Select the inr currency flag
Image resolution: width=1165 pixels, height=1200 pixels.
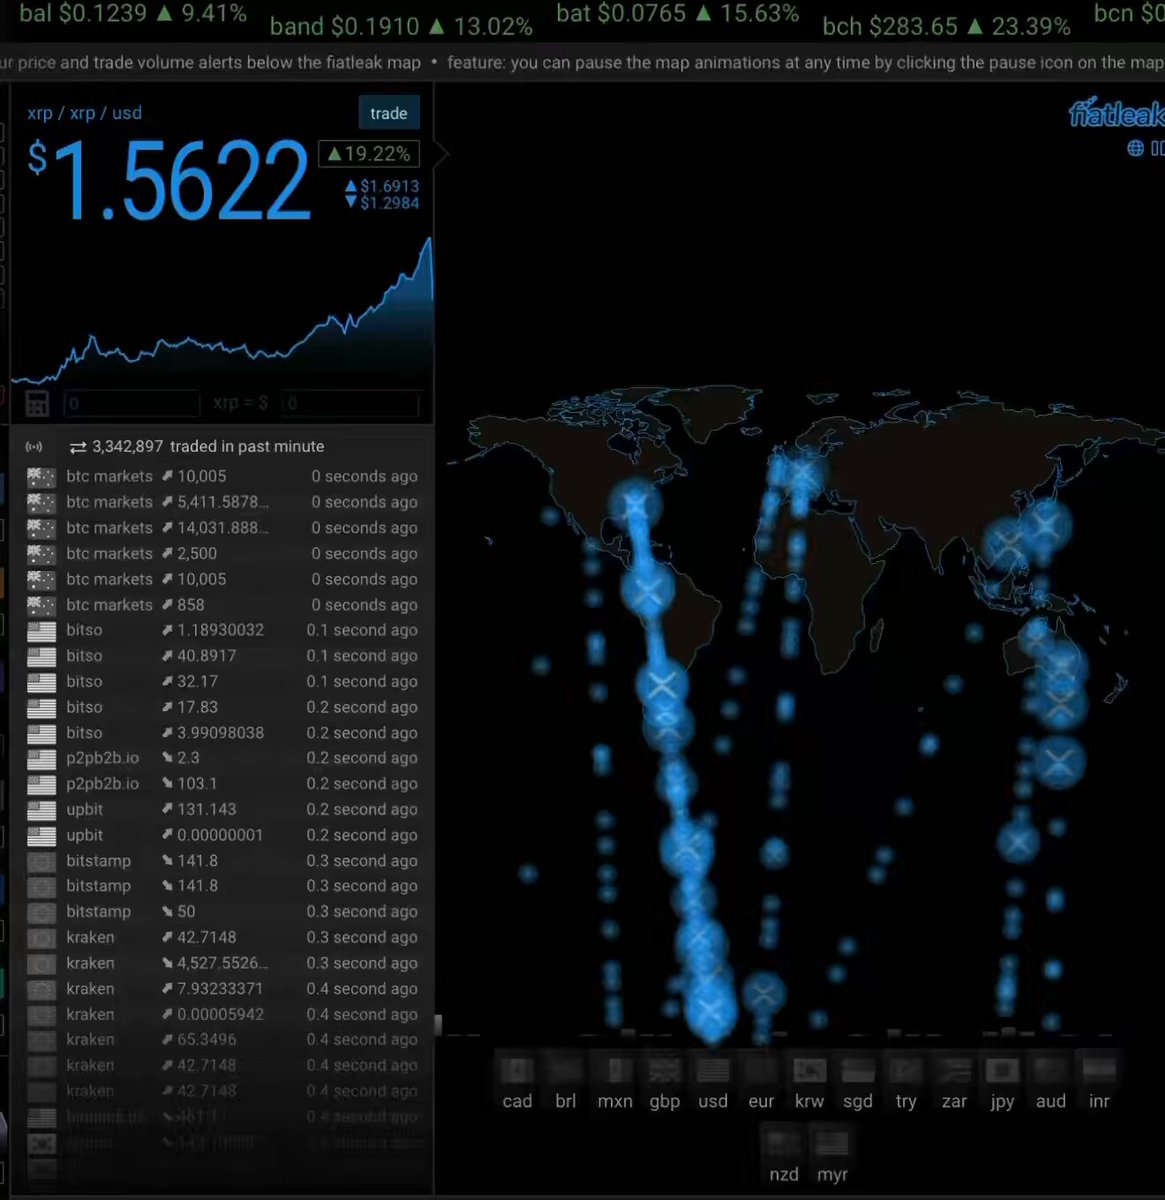pyautogui.click(x=1099, y=1071)
